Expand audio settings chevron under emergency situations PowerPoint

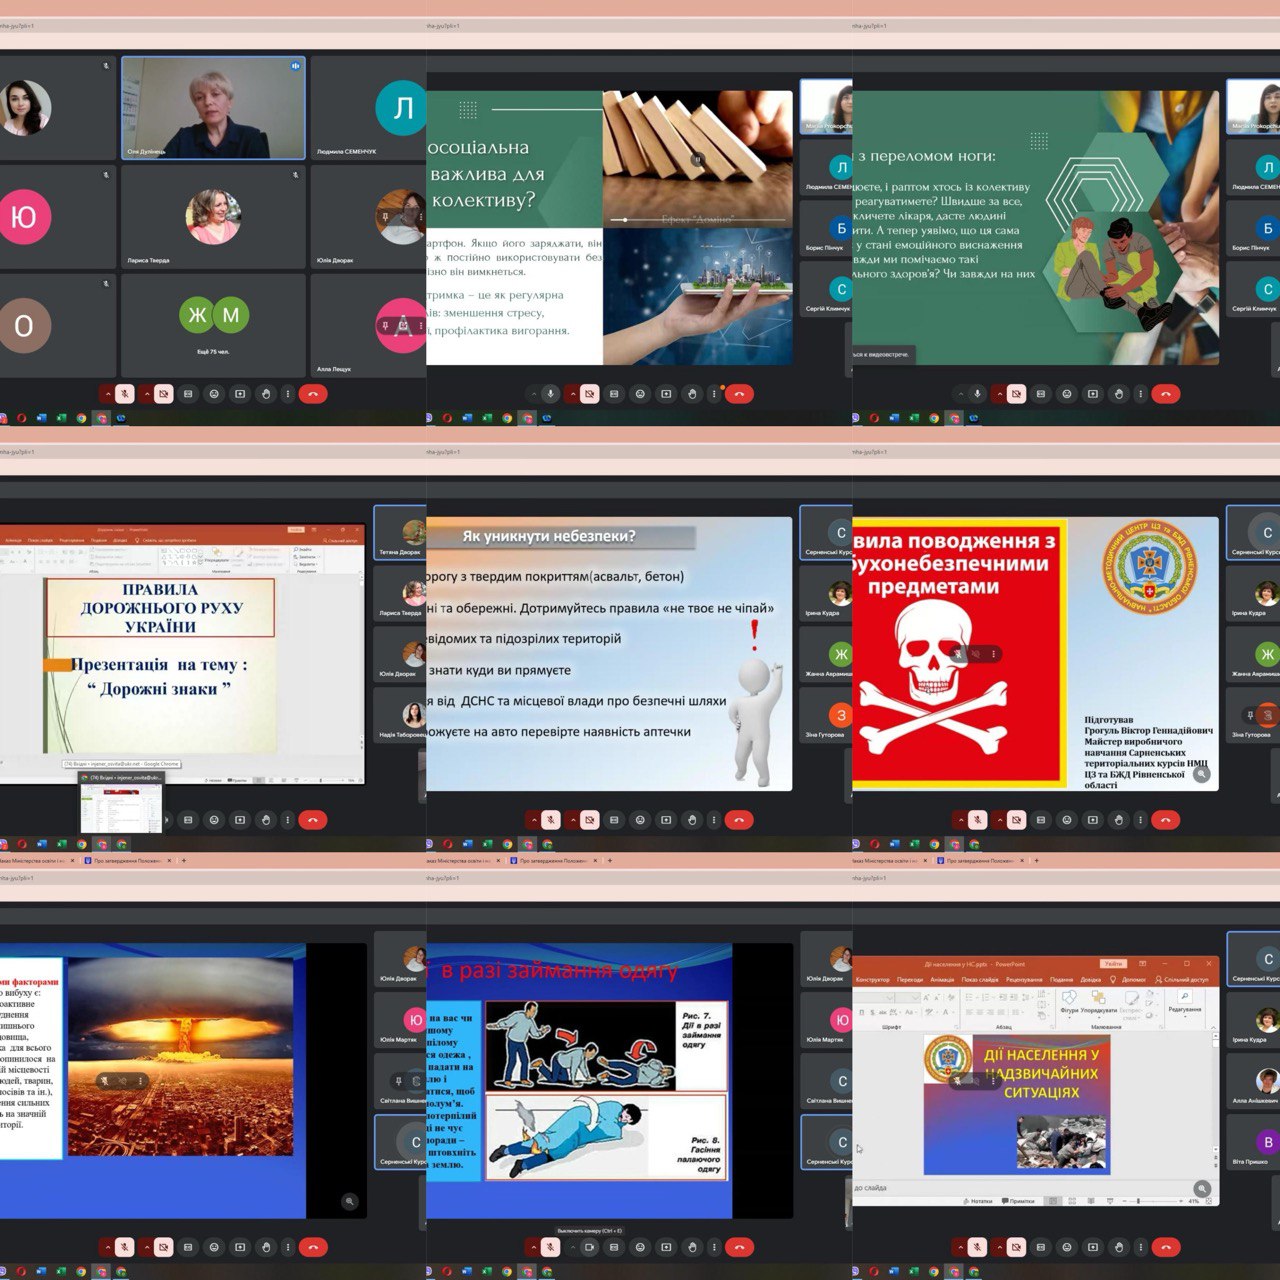tap(960, 1247)
